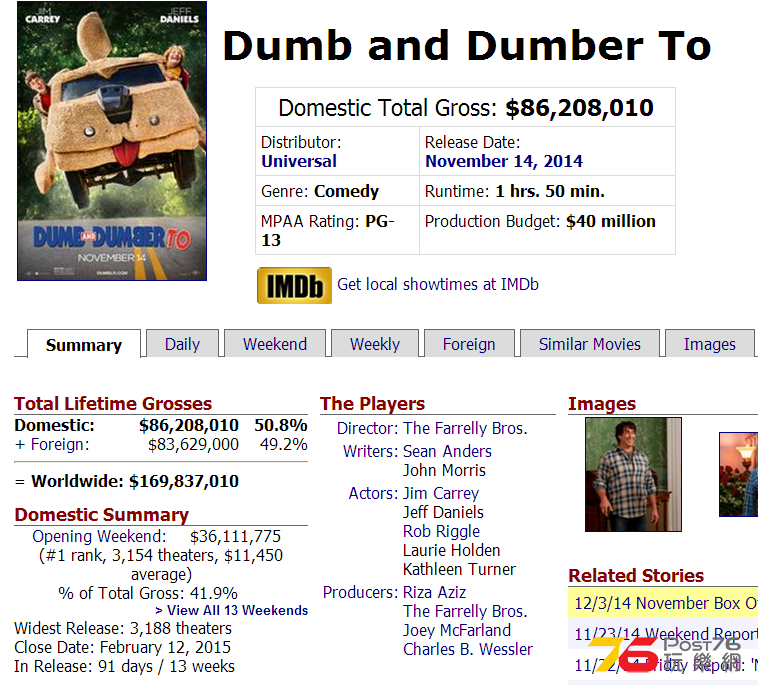
Task: Click the Opening Weekend link
Action: pyautogui.click(x=99, y=536)
